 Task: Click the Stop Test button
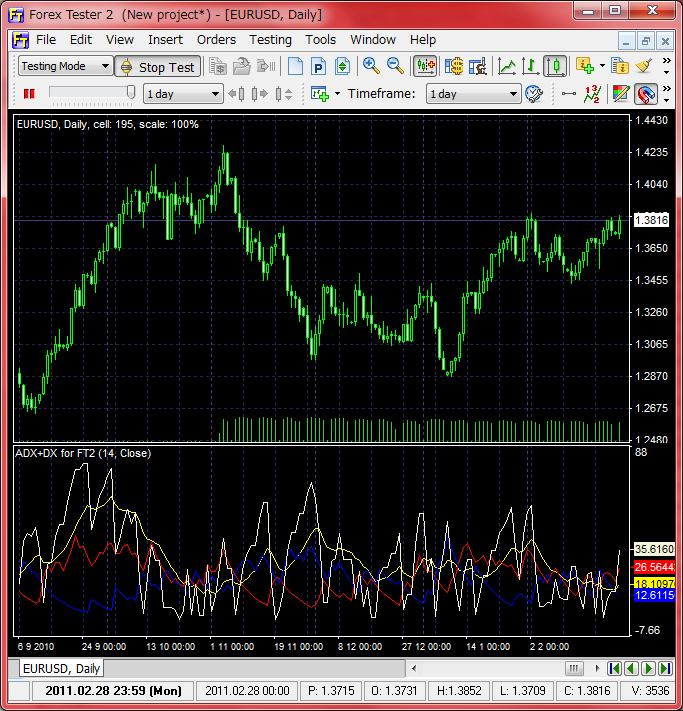tap(158, 67)
